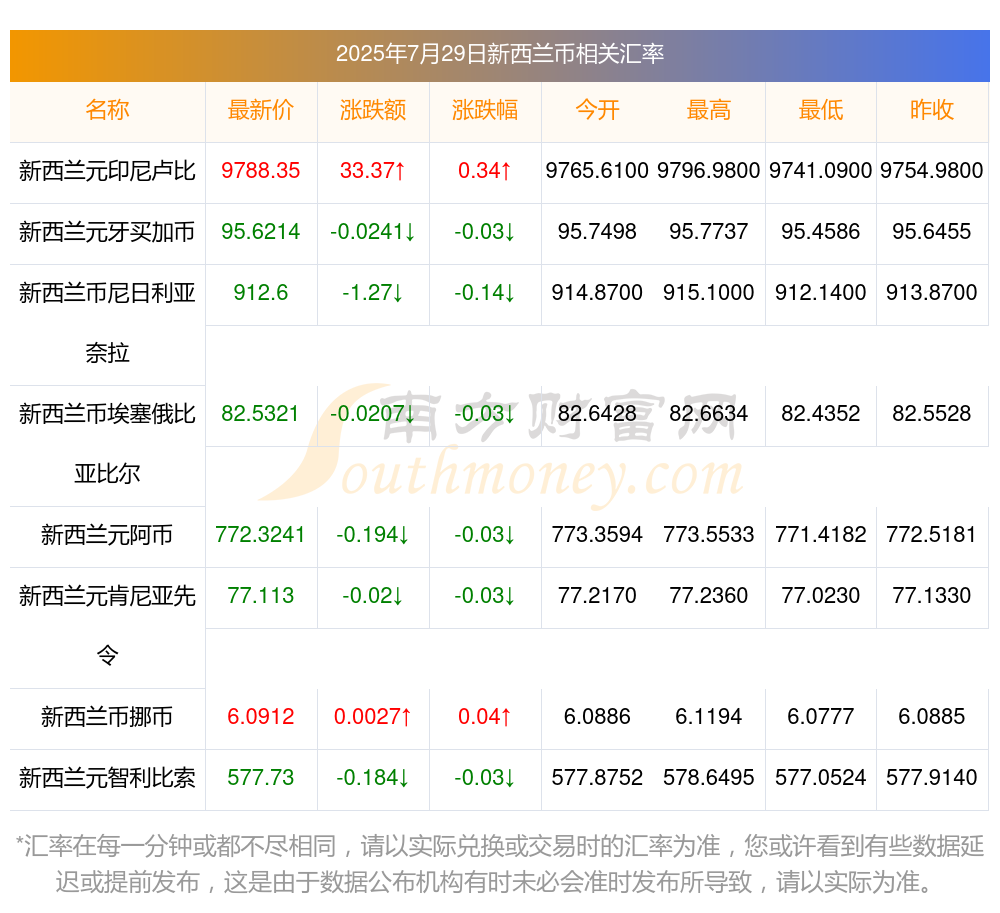Click open value 95.7498
The width and height of the screenshot is (1000, 913).
click(x=597, y=231)
